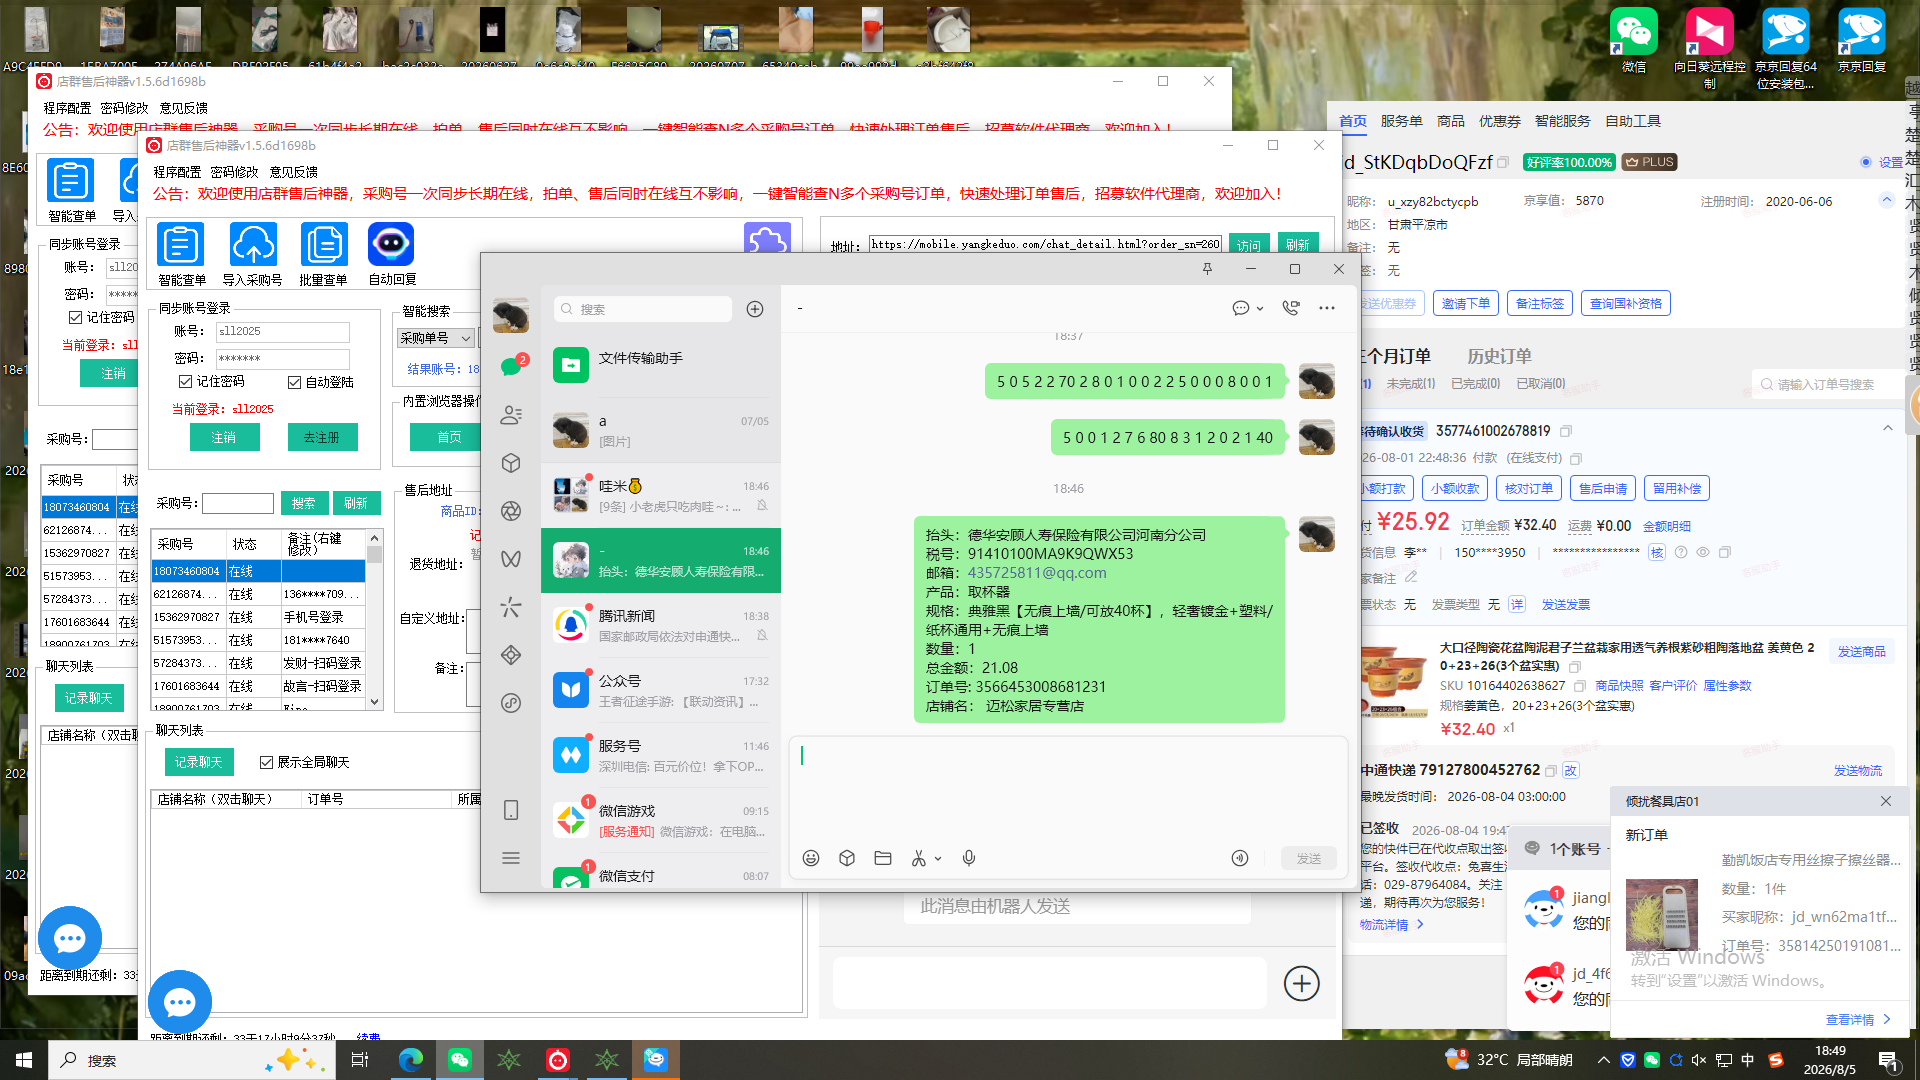Screen dimensions: 1920x1080
Task: Open WeChat Mini Programs icon in sidebar
Action: [511, 703]
